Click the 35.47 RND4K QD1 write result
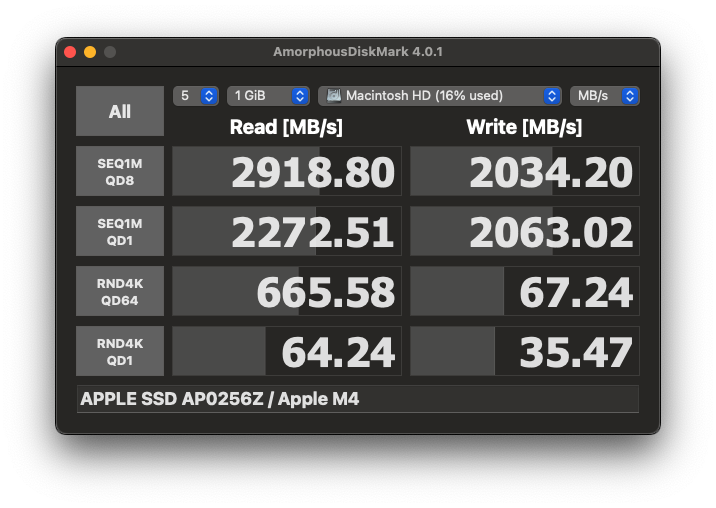Screen dimensions: 716x508 (x=525, y=352)
